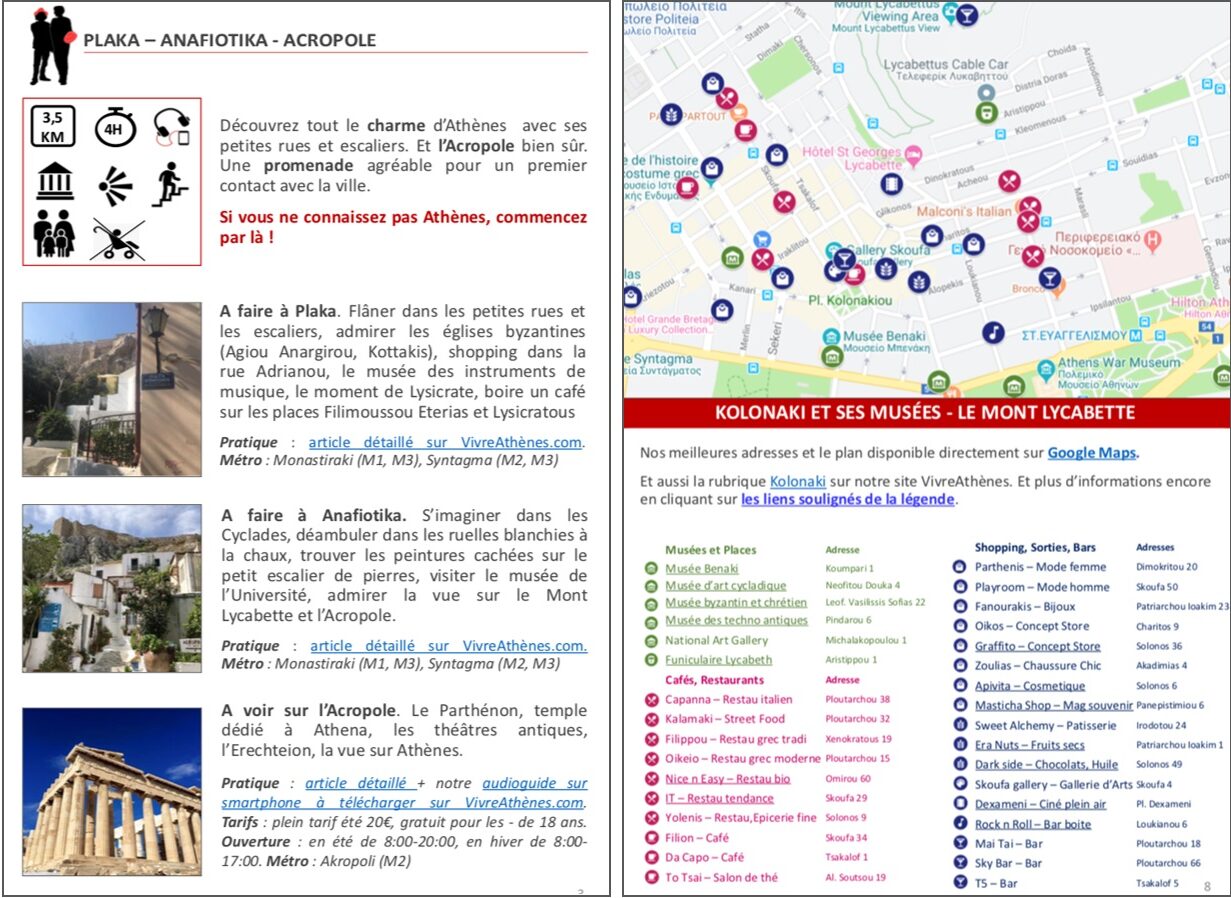Click the Anafiotika white houses photo
1231x898 pixels.
112,588
